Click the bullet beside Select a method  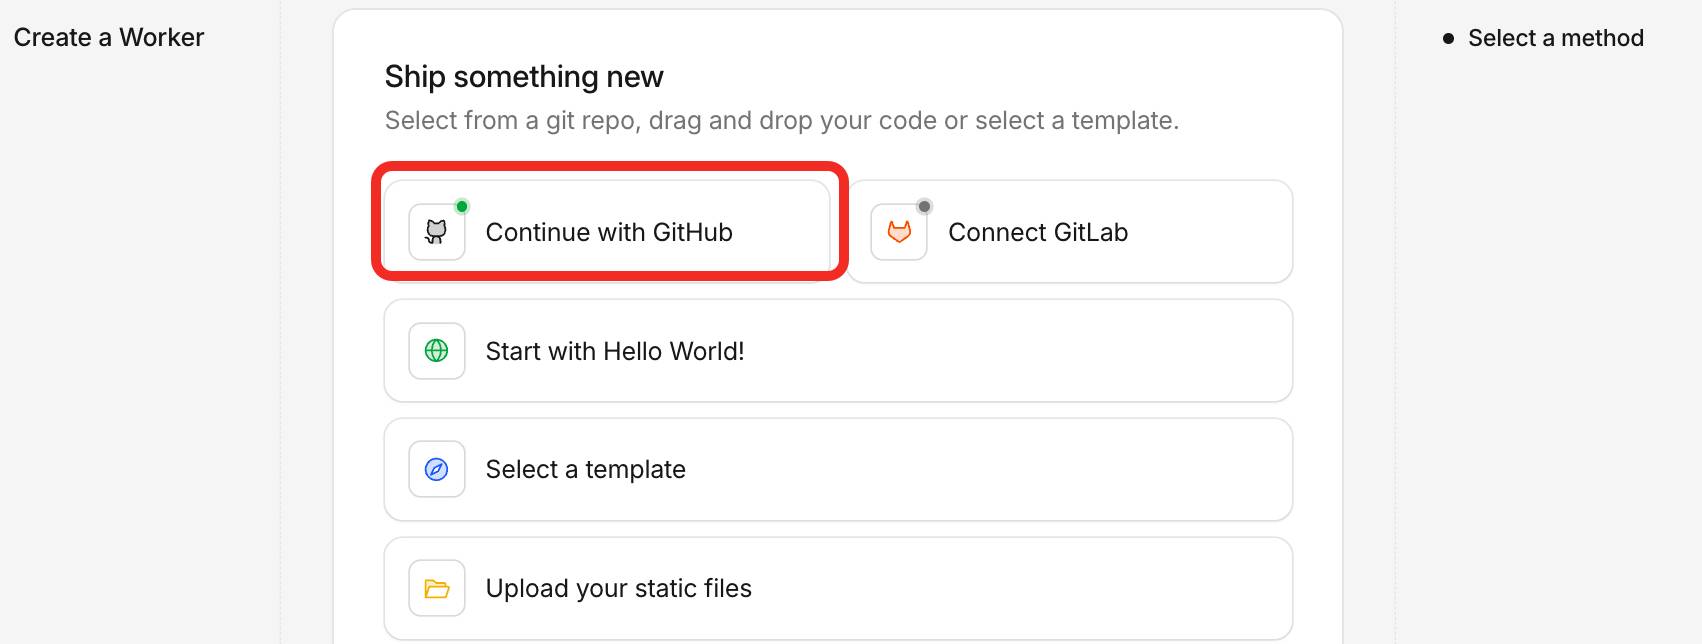pos(1448,39)
